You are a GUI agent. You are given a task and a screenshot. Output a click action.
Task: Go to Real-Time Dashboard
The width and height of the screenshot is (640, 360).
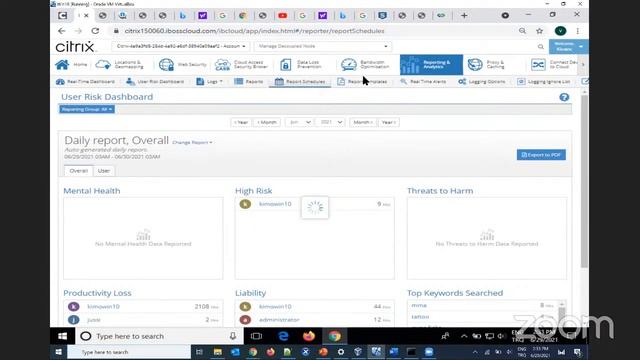click(85, 82)
